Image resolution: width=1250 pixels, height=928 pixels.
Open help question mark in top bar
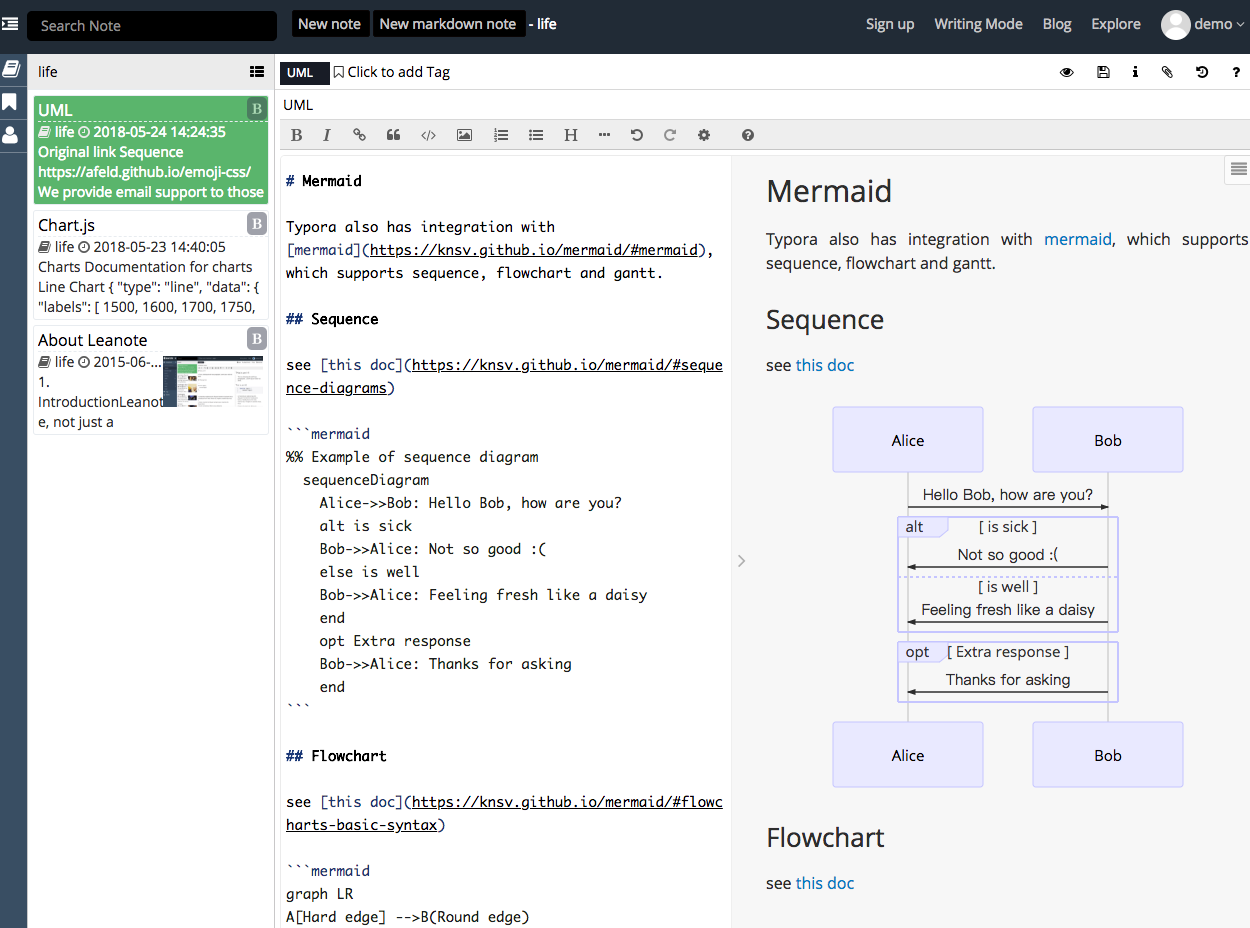1237,72
